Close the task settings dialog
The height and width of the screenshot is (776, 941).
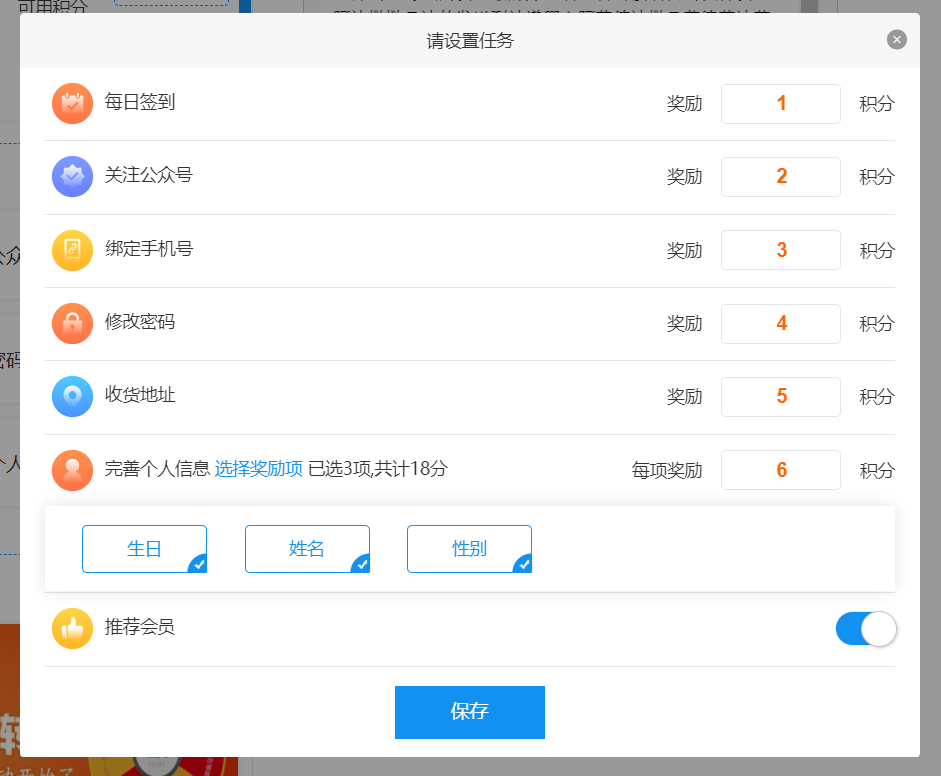point(897,40)
